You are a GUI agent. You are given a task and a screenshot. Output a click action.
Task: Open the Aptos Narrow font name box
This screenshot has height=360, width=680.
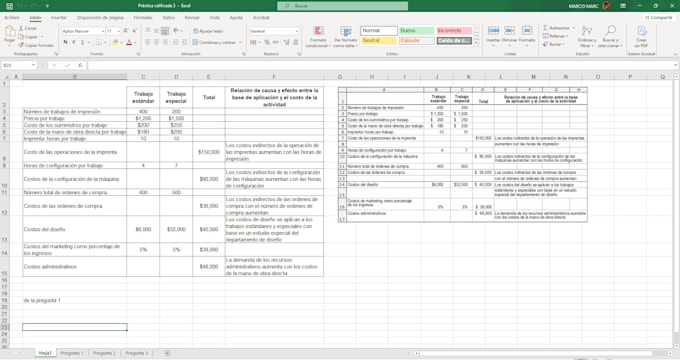[x=83, y=31]
